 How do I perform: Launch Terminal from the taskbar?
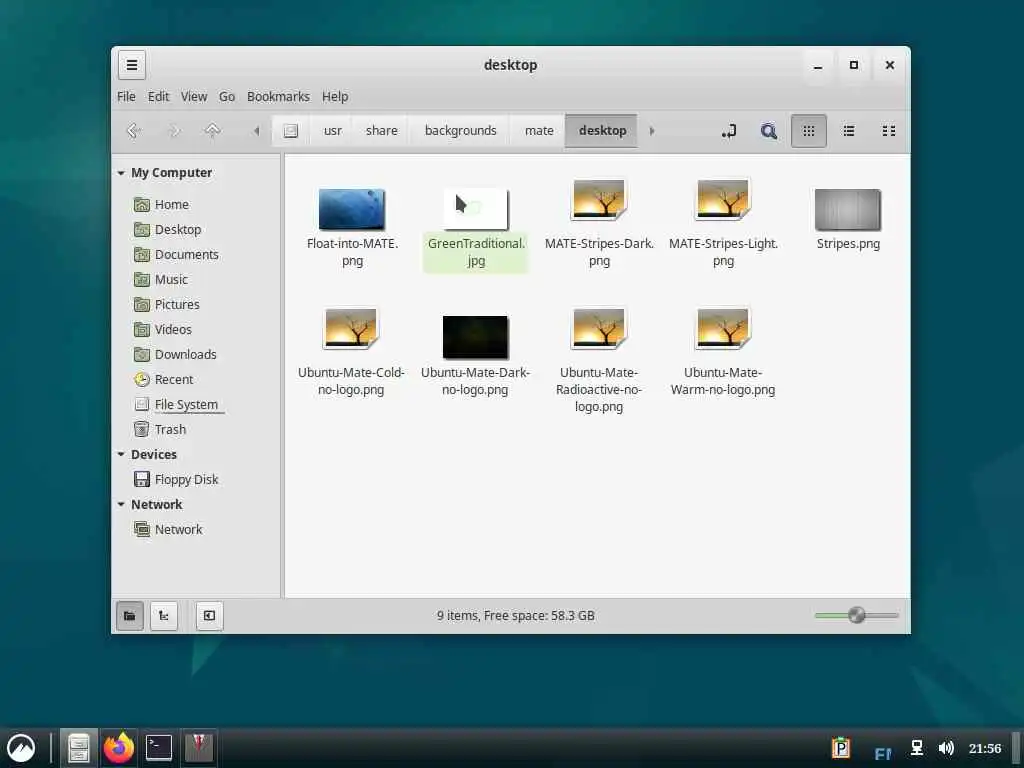159,748
